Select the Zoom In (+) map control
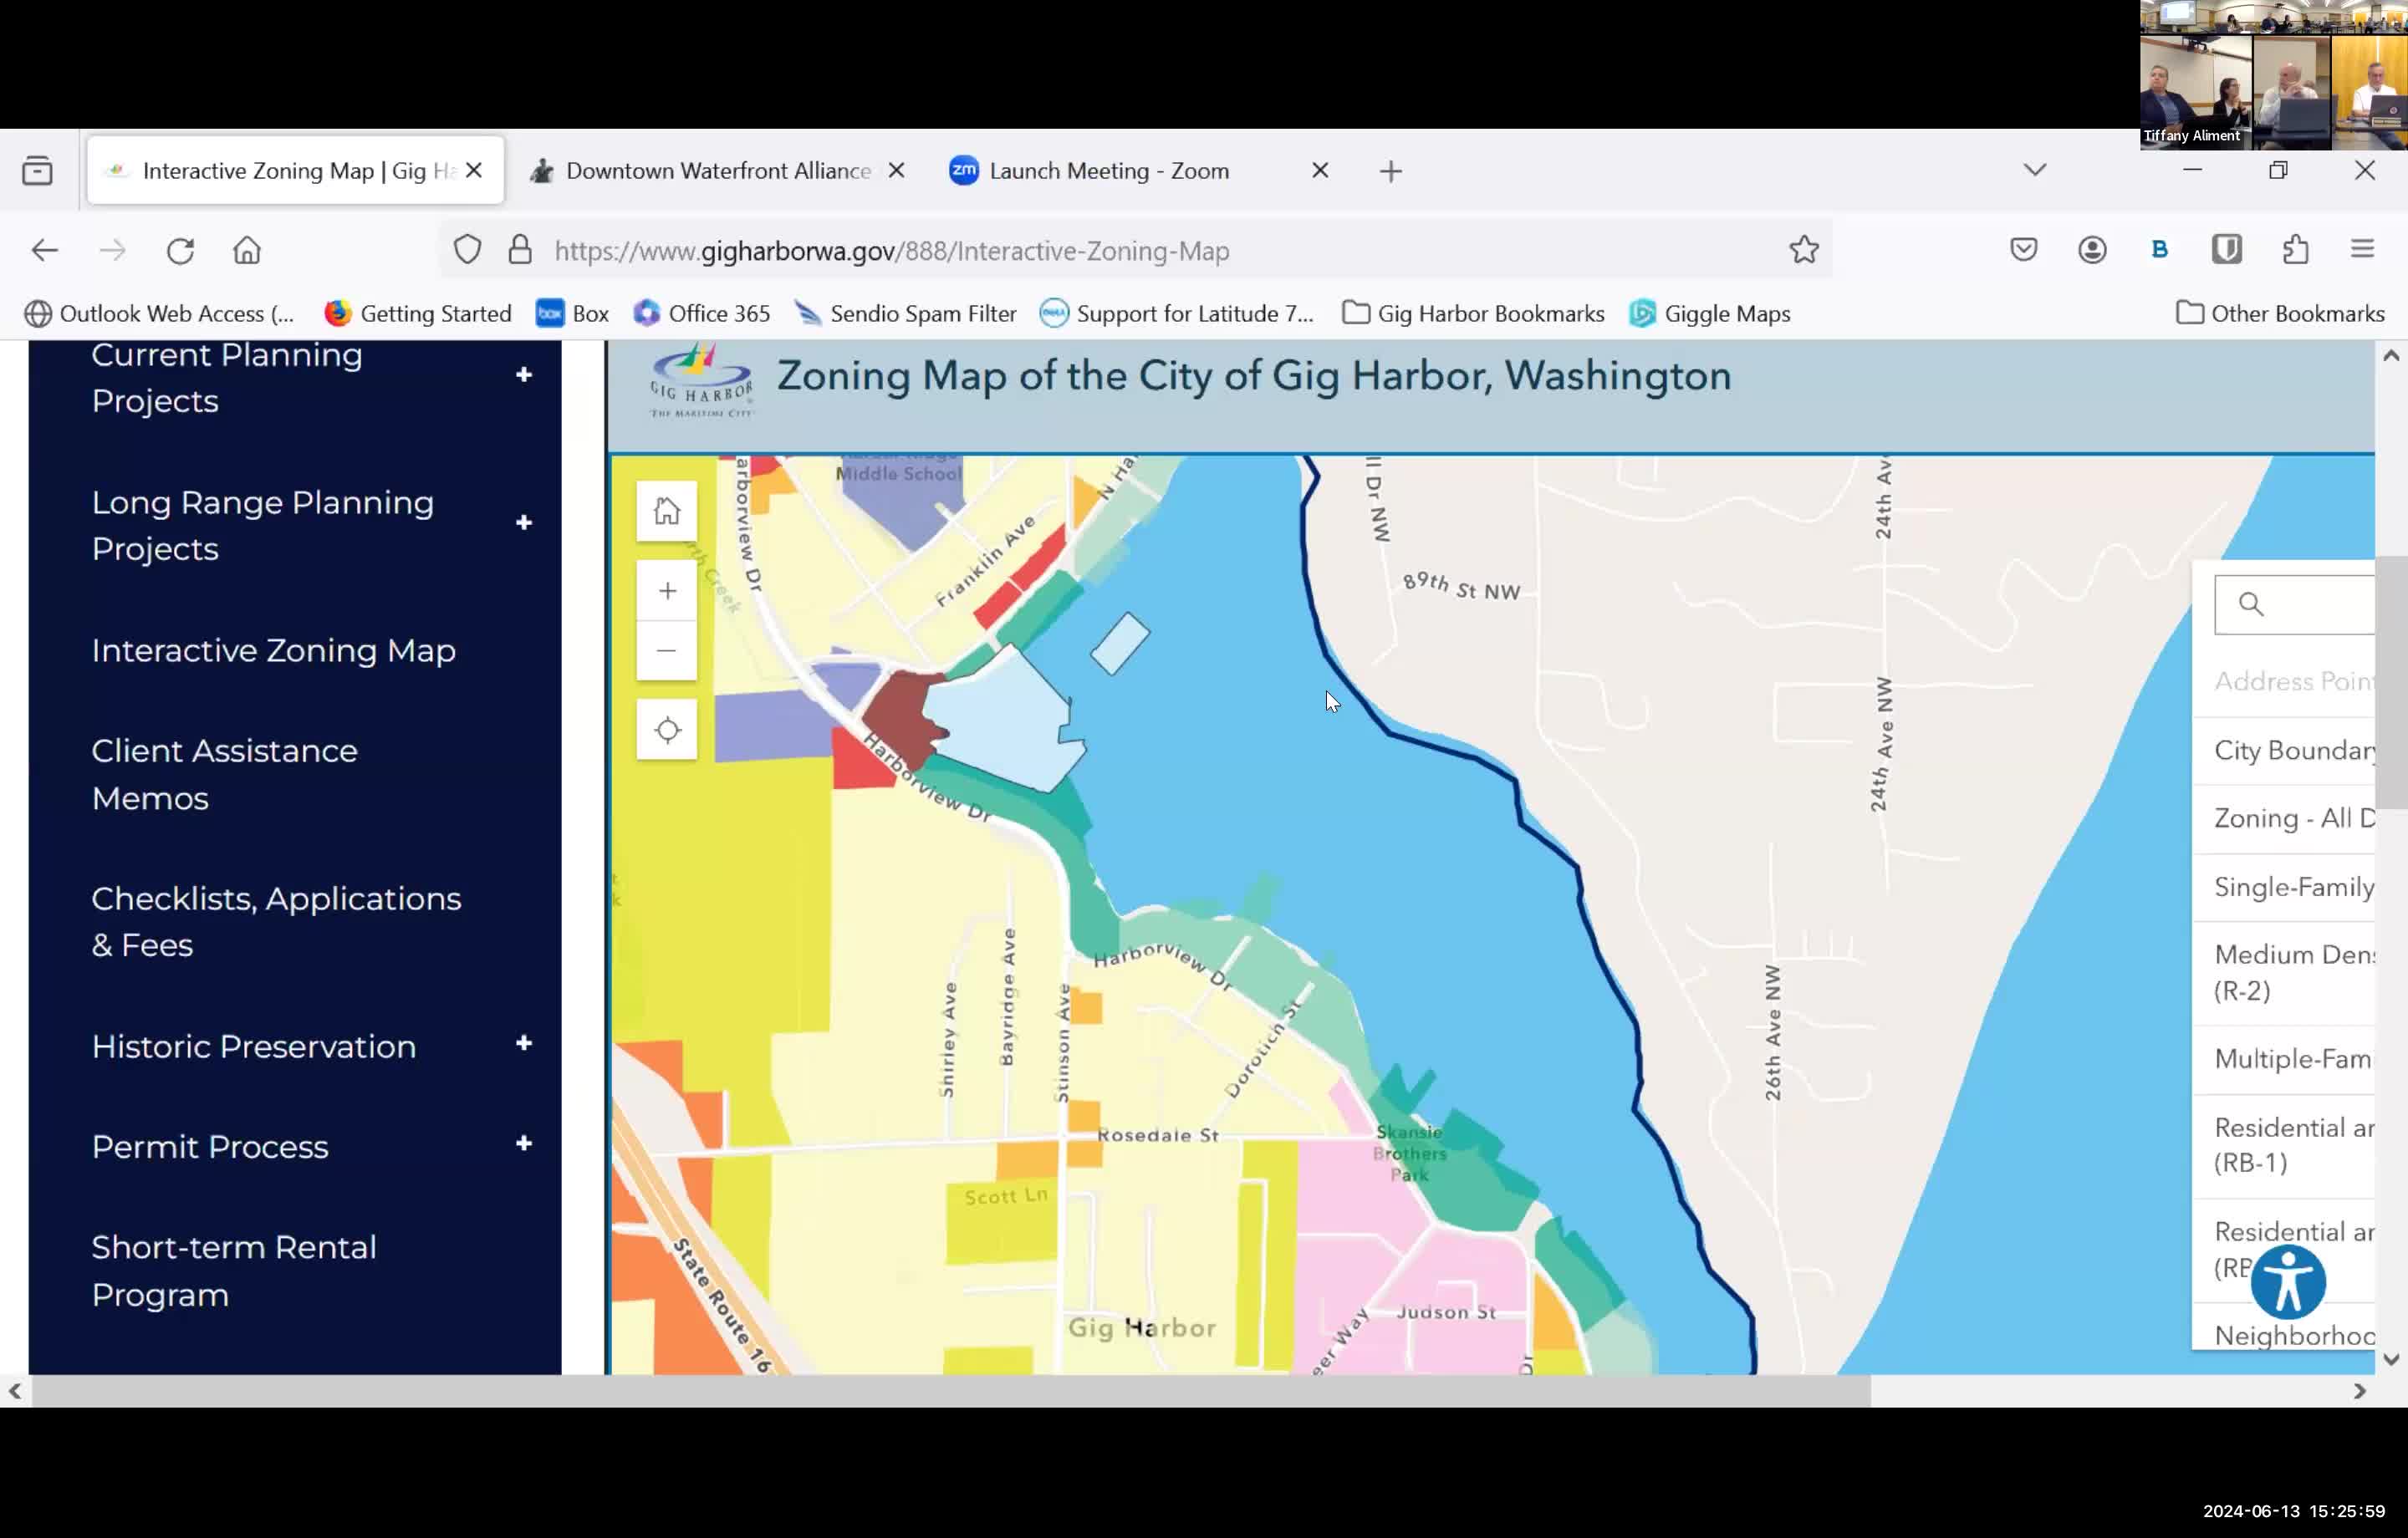 666,591
